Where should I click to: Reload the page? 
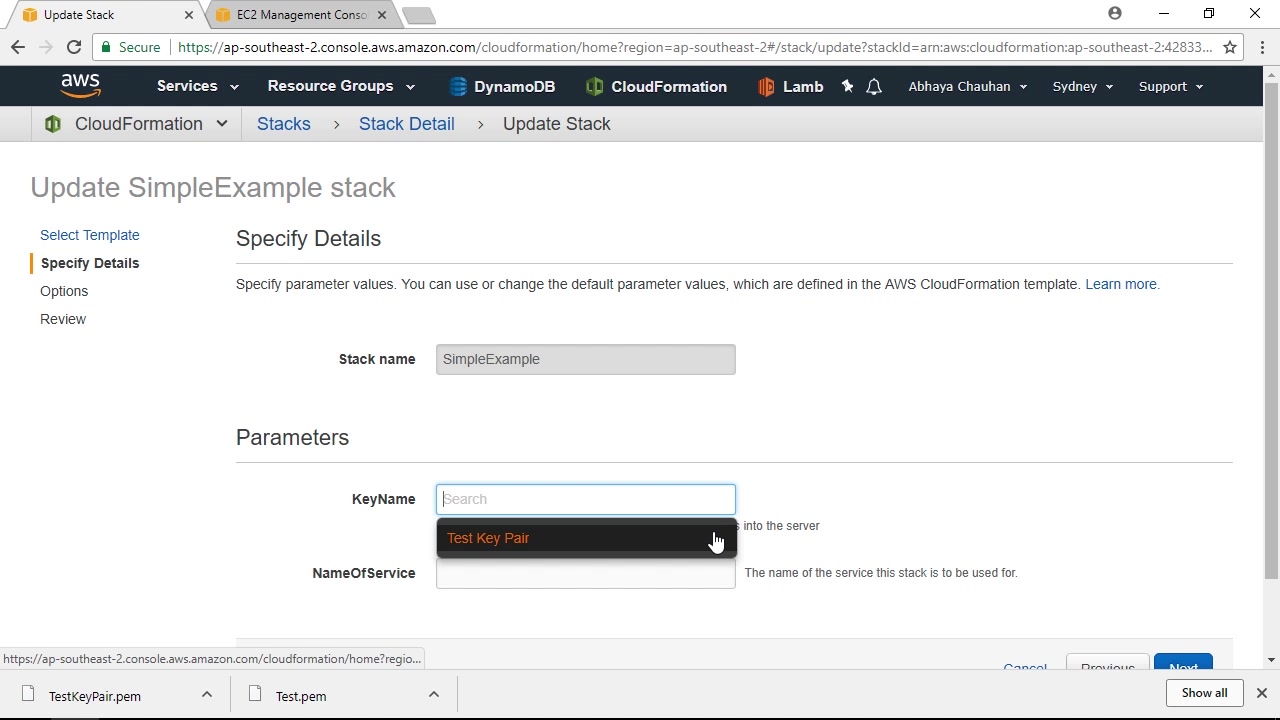coord(74,47)
